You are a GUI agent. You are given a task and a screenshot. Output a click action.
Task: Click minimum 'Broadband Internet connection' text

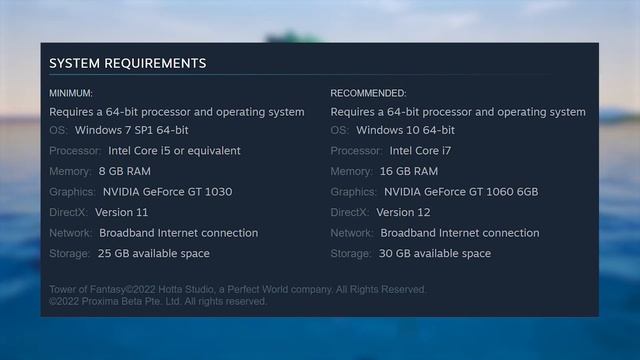178,233
